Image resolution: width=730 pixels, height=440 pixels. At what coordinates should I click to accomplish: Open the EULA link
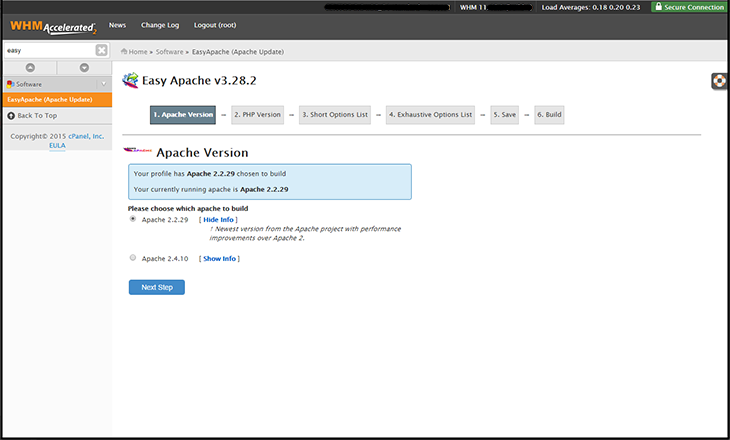point(57,145)
